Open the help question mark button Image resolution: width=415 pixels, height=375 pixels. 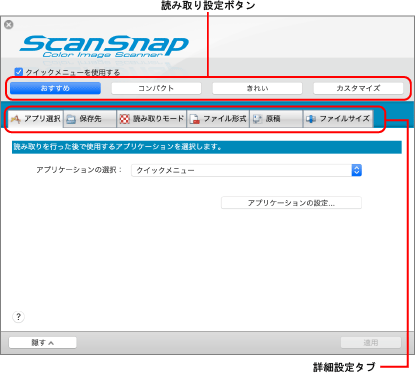[18, 317]
